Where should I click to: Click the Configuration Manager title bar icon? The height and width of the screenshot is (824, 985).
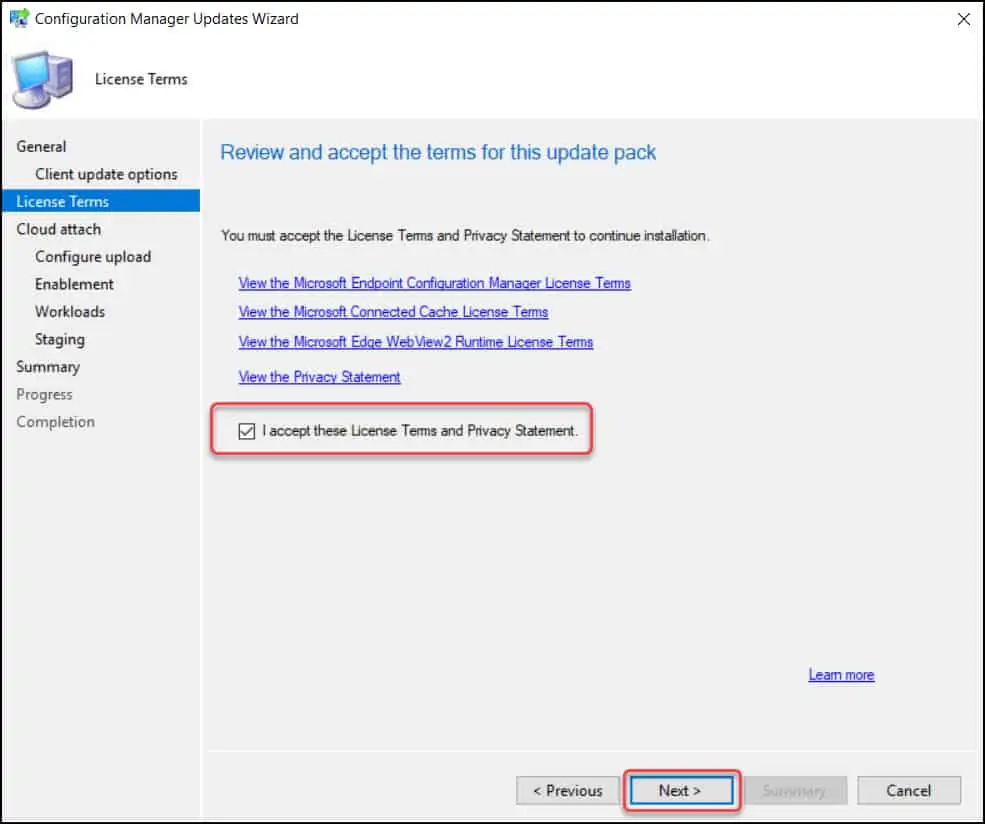[19, 18]
